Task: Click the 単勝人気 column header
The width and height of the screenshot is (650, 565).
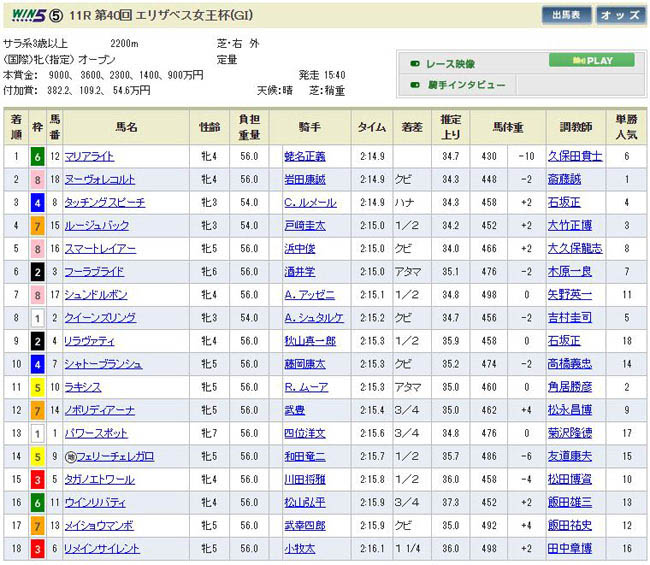Action: (x=625, y=127)
